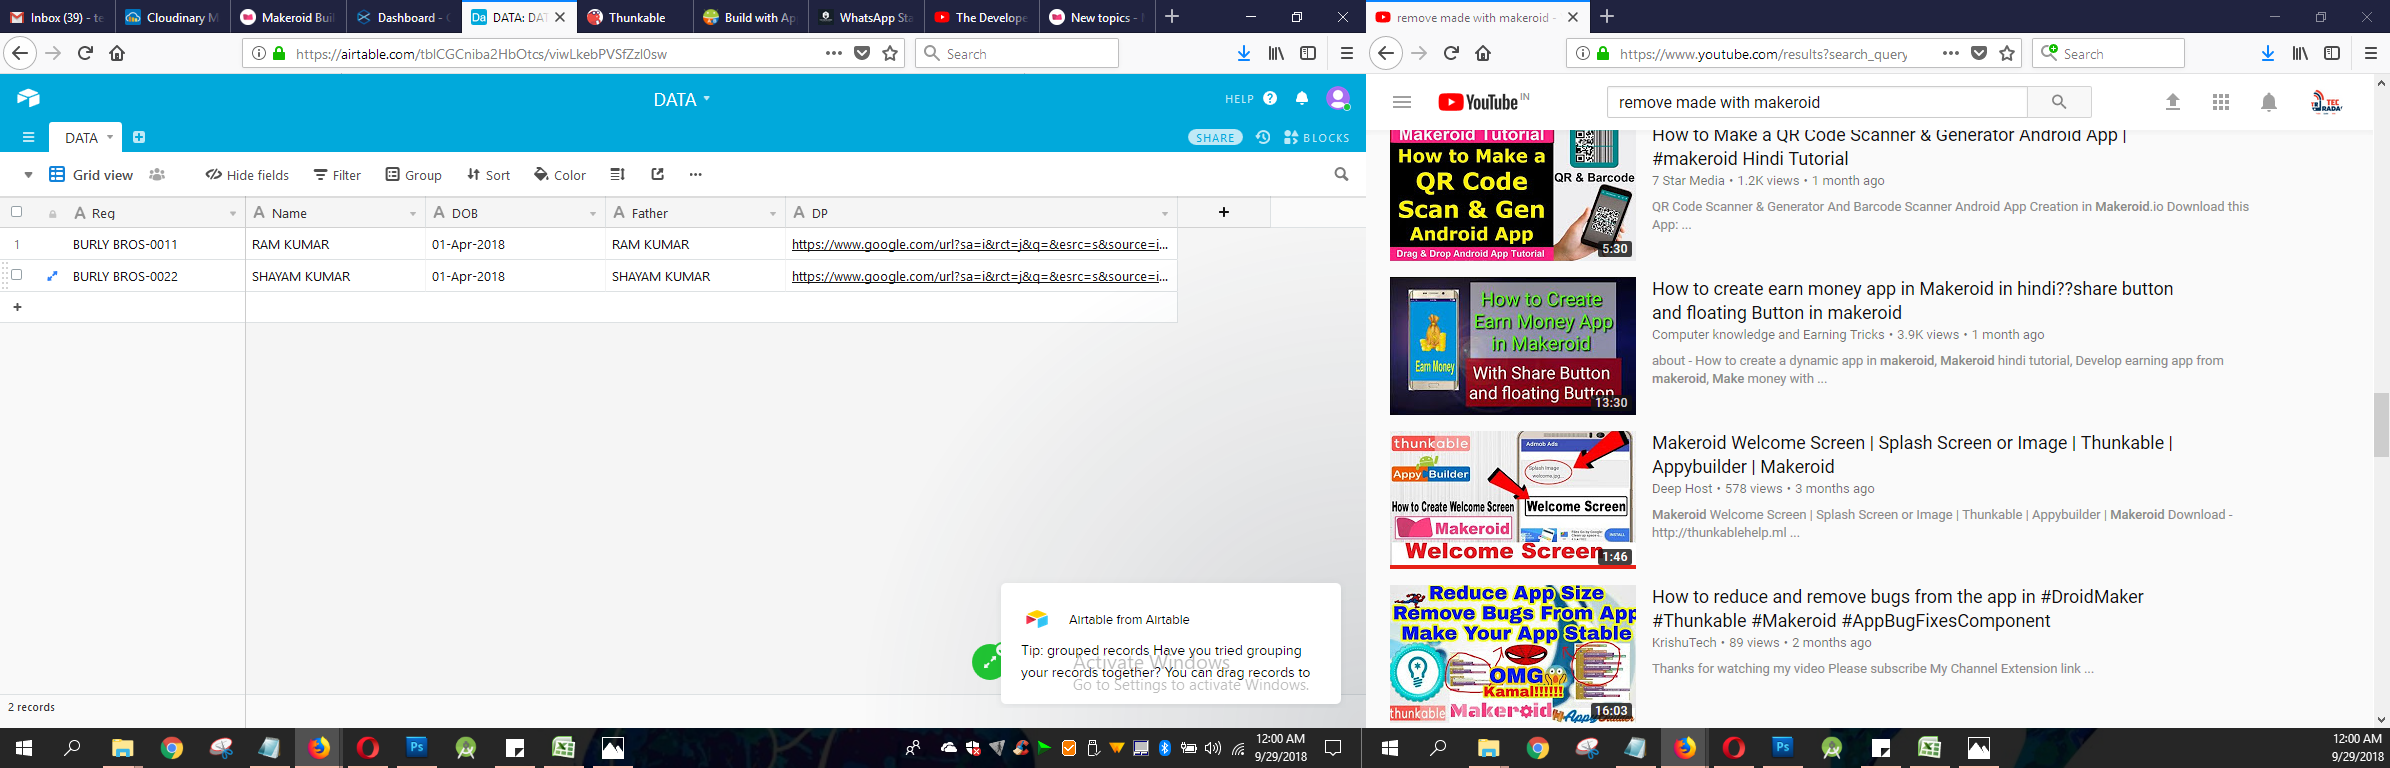Click the row height icon
2390x768 pixels.
tap(617, 174)
